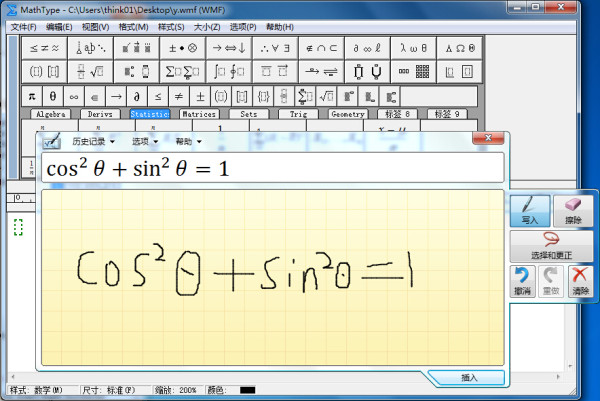Select the Erase tool
The height and width of the screenshot is (401, 600).
pos(573,211)
